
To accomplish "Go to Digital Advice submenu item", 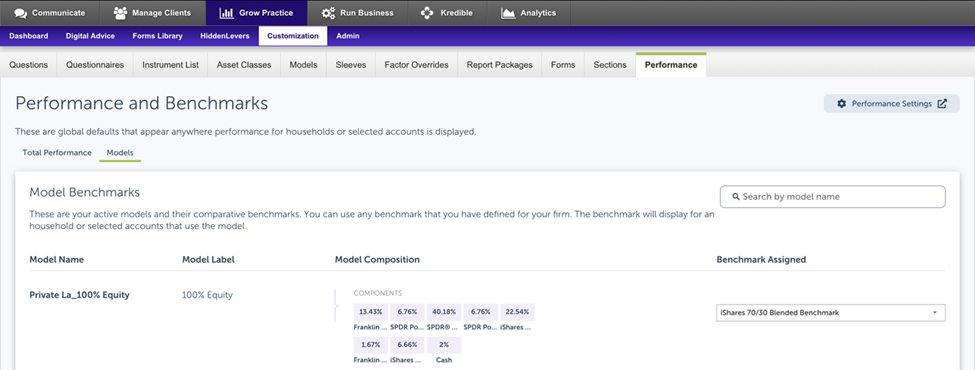I will coord(90,36).
